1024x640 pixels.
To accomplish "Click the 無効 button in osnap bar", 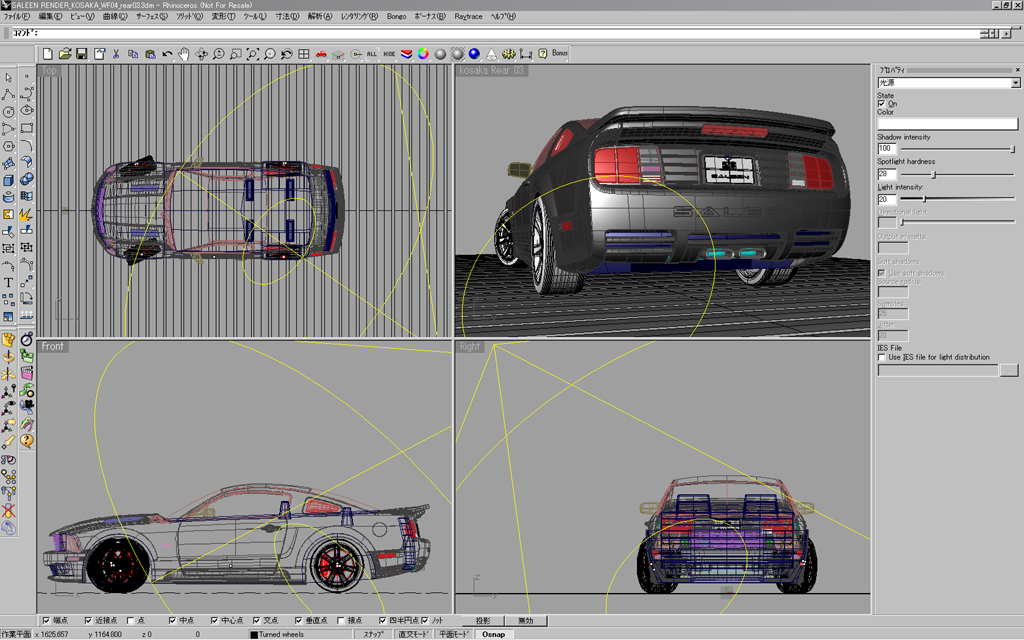I will click(x=526, y=620).
